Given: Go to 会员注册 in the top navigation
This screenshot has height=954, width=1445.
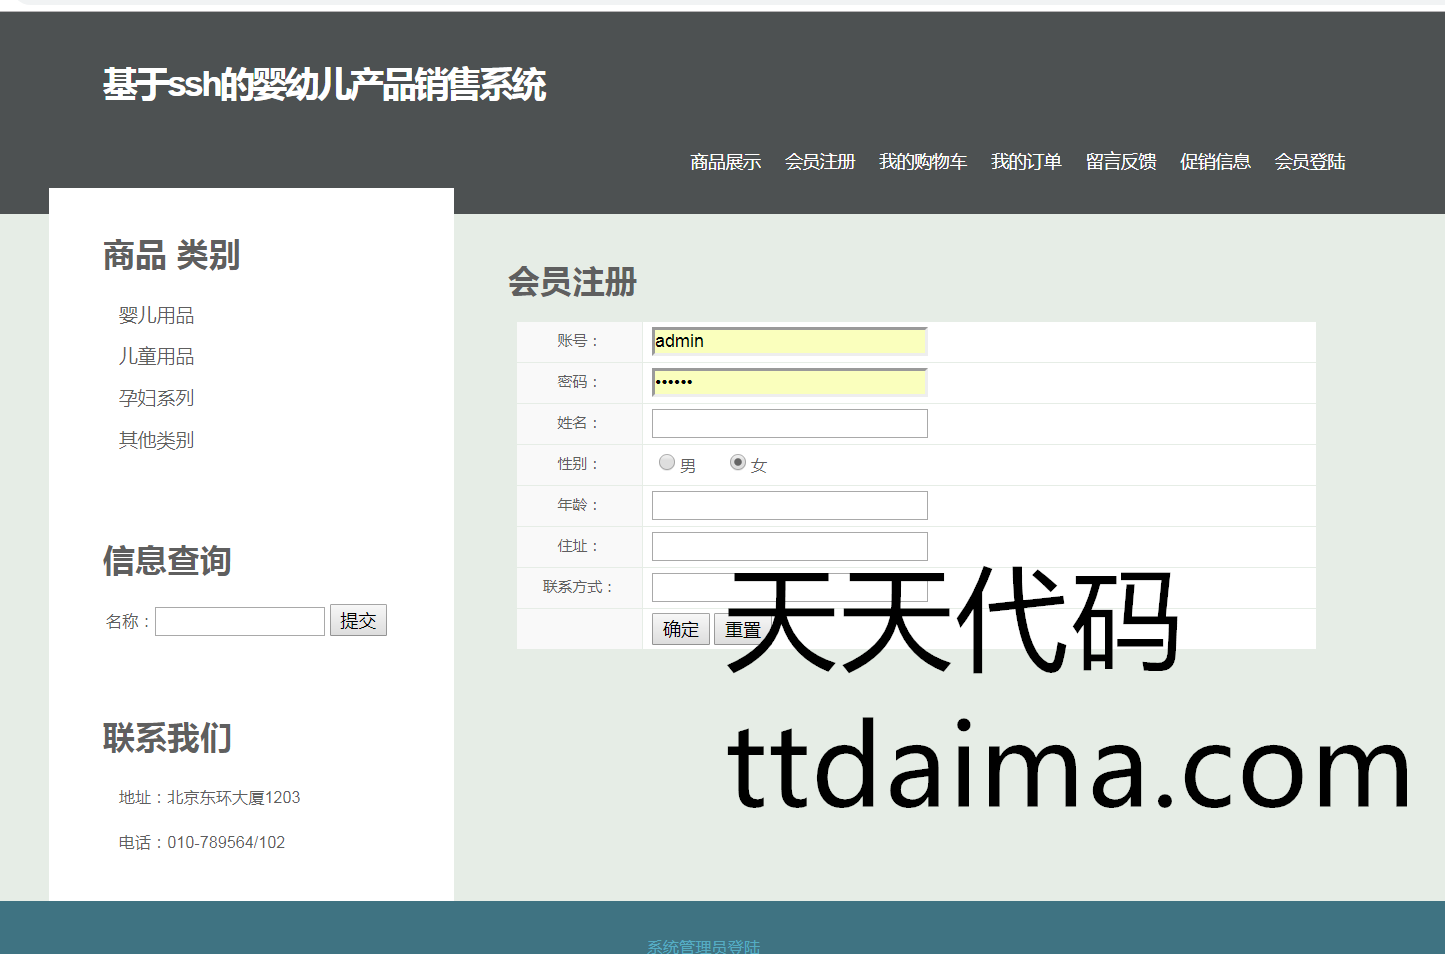Looking at the screenshot, I should 819,162.
